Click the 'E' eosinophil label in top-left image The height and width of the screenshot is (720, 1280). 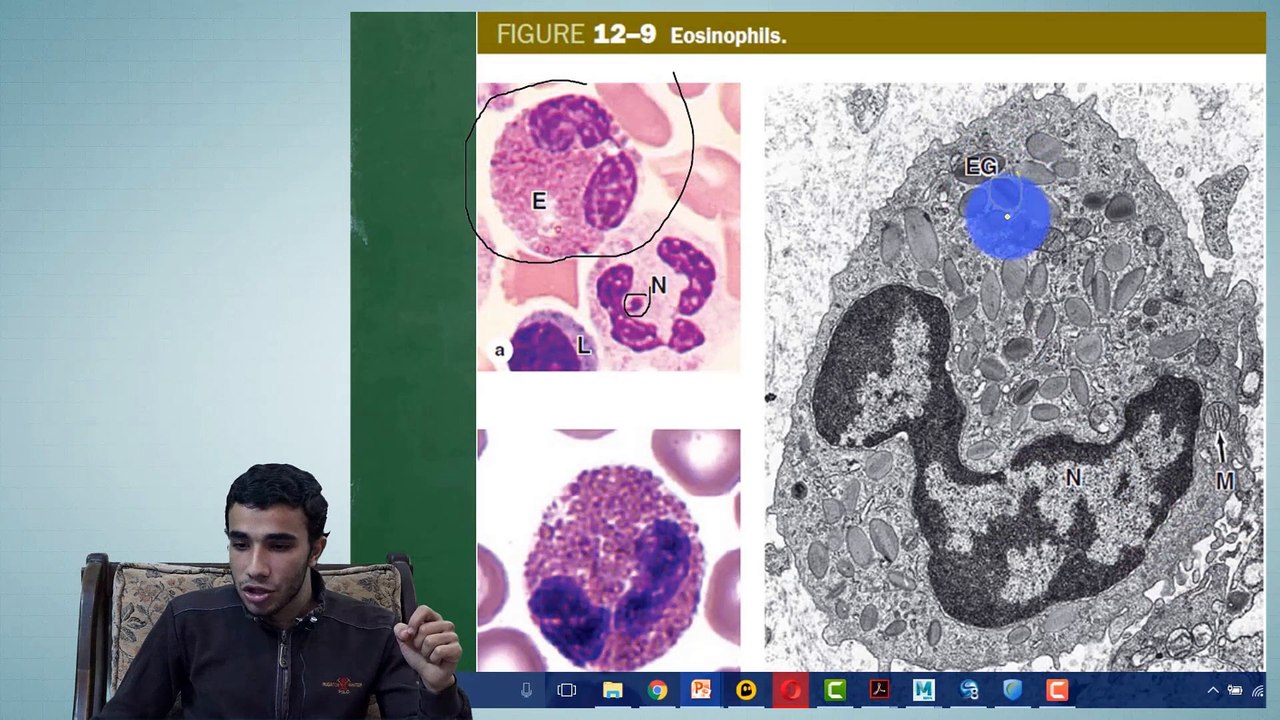(x=539, y=202)
